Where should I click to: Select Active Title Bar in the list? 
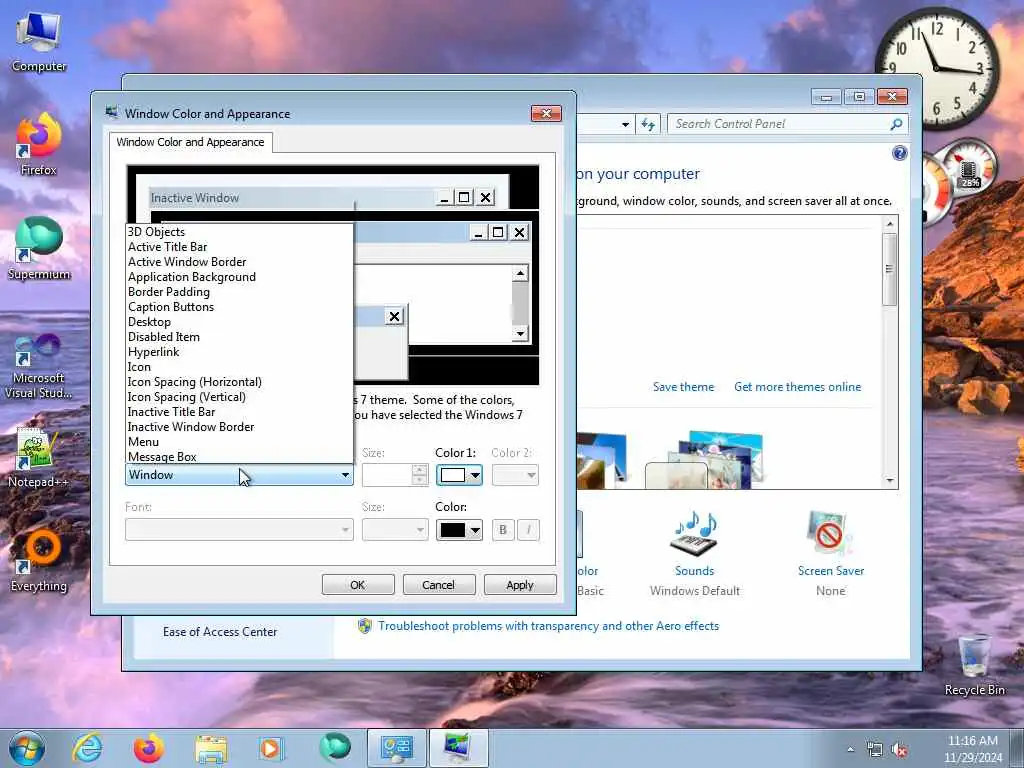(x=239, y=247)
